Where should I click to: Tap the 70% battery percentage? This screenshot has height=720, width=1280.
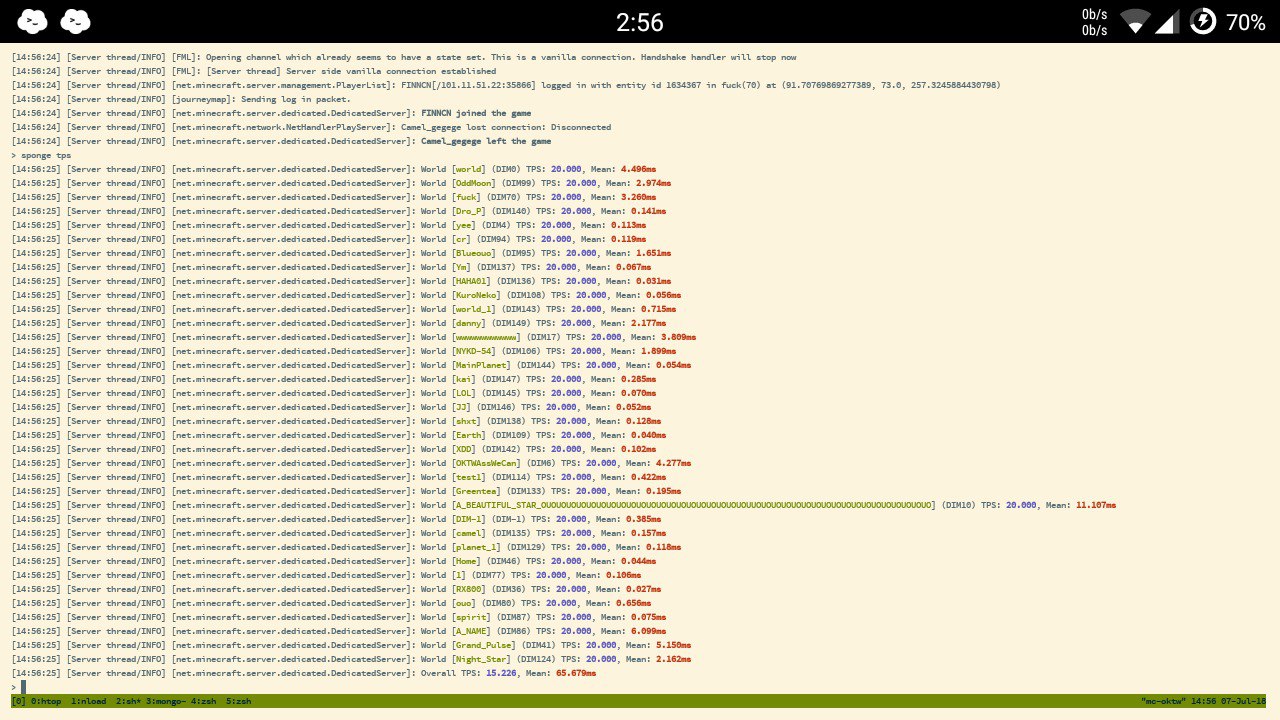point(1246,22)
